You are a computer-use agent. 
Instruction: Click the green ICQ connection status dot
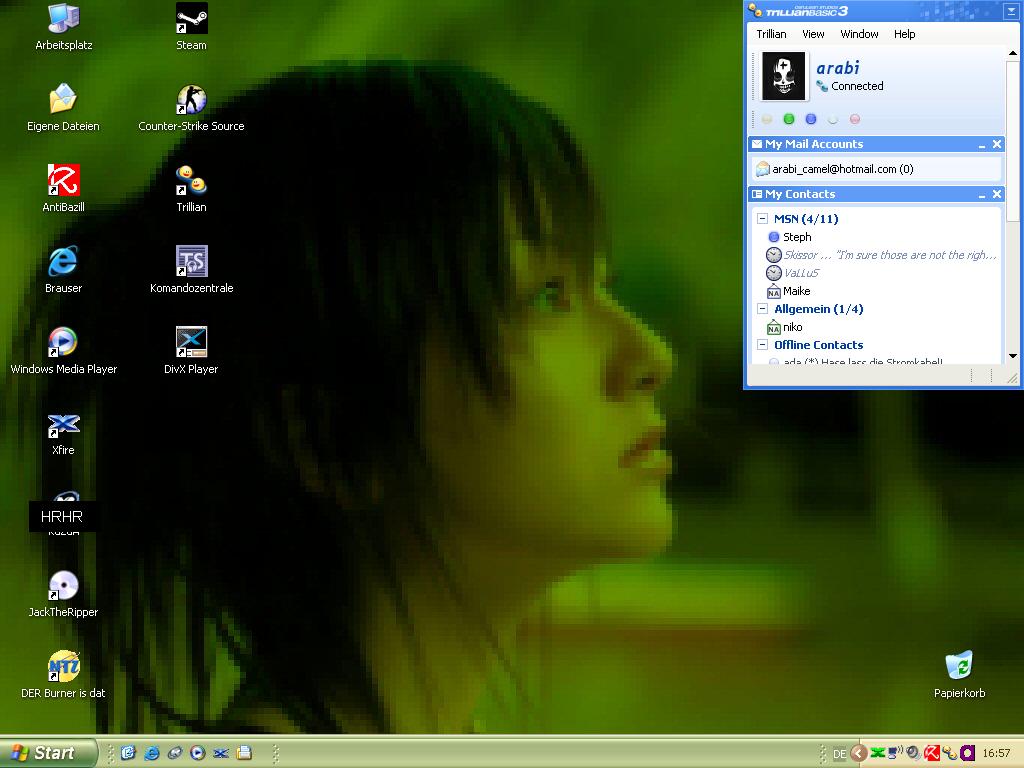click(789, 119)
